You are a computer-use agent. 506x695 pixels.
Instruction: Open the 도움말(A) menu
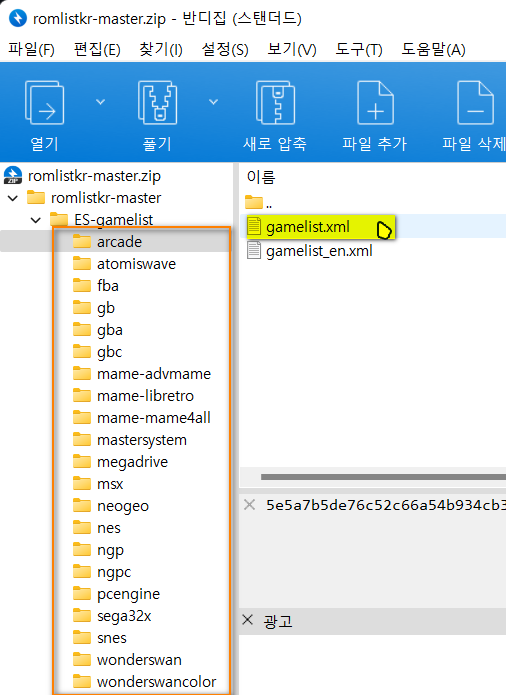coord(433,49)
